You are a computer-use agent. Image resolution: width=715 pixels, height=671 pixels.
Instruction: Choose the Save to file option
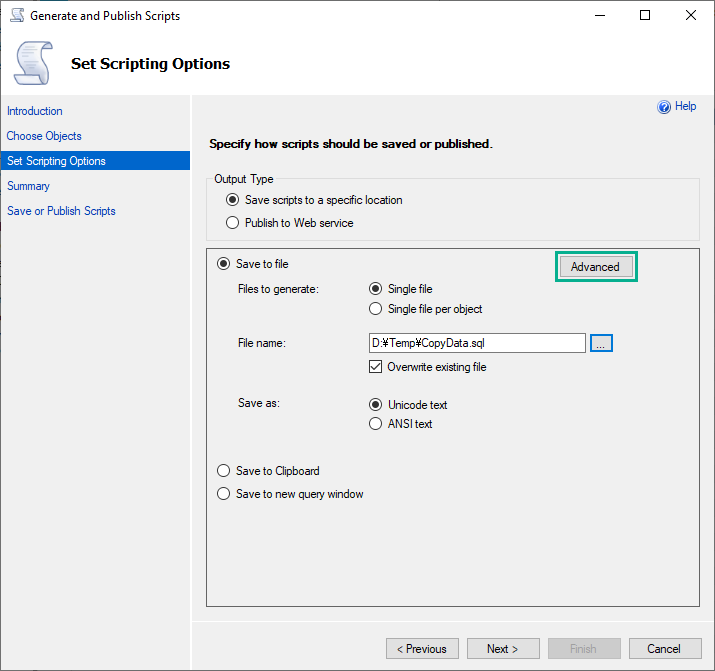tap(224, 264)
